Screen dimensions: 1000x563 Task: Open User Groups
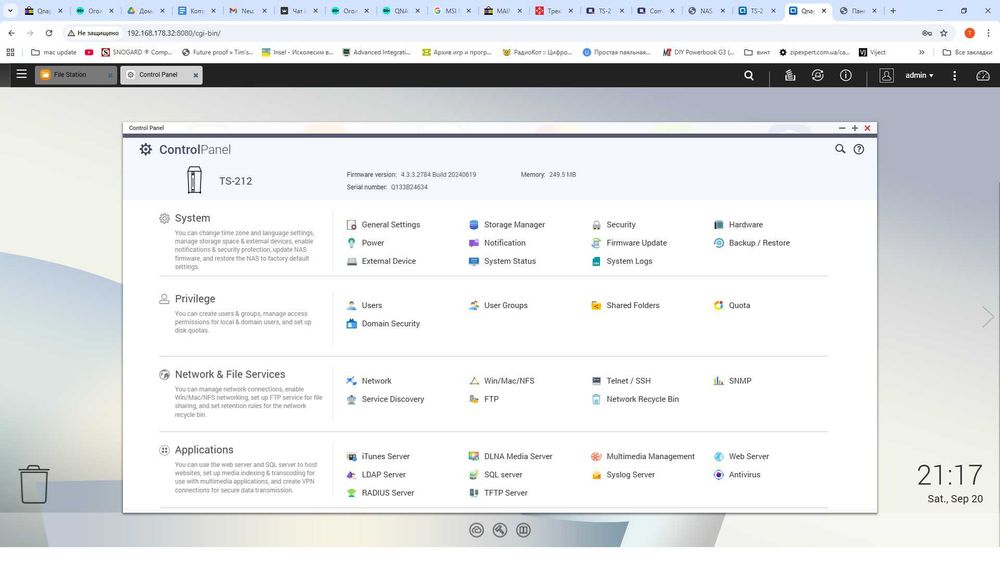coord(498,305)
